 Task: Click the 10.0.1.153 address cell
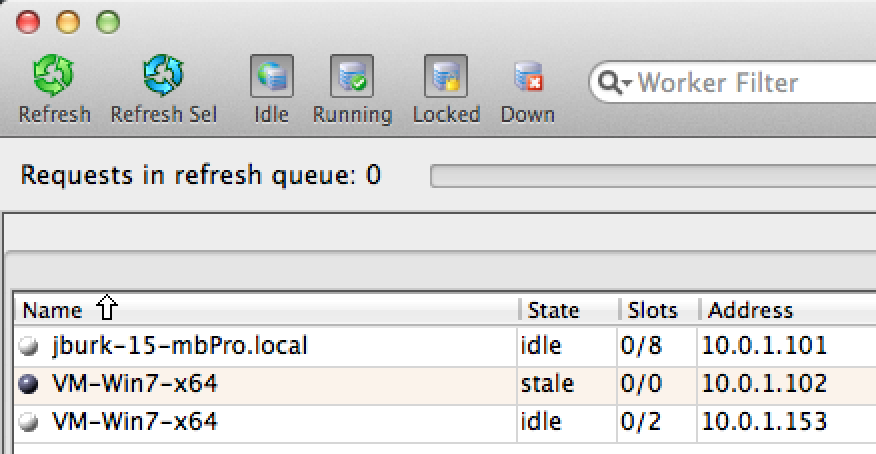[x=763, y=422]
